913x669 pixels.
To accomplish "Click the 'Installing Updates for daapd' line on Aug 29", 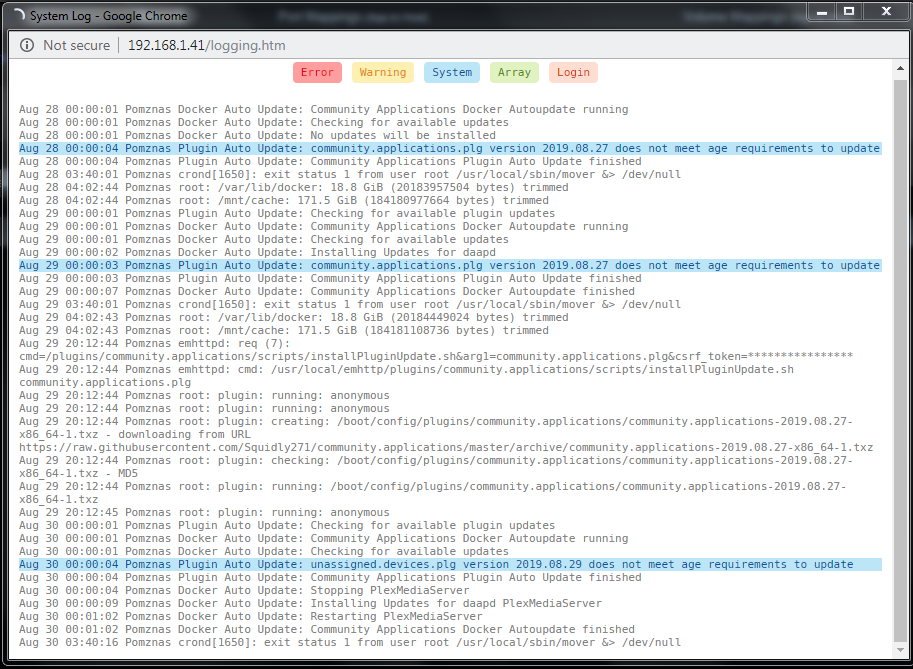I will (257, 252).
